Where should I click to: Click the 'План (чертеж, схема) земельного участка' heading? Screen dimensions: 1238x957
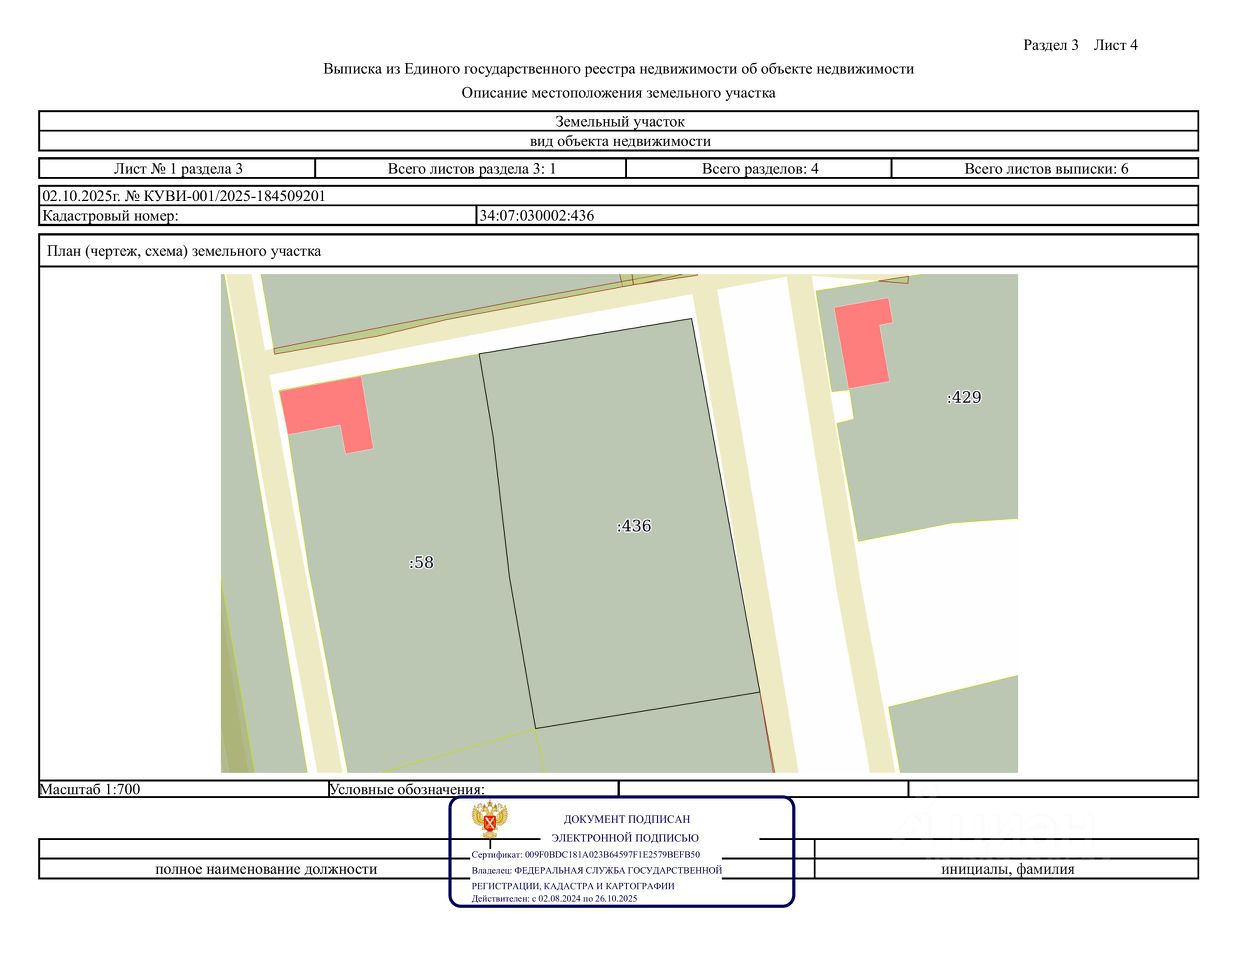click(184, 251)
